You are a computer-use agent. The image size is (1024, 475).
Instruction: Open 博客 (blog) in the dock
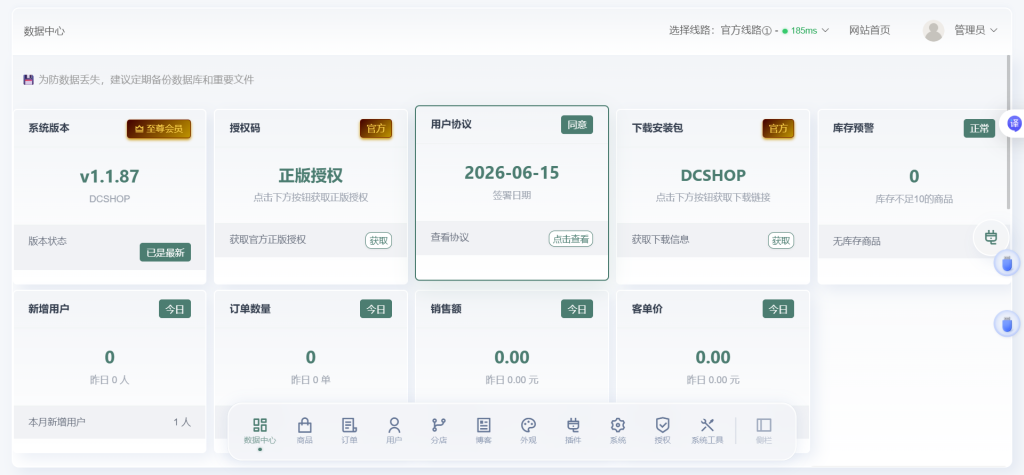[483, 432]
